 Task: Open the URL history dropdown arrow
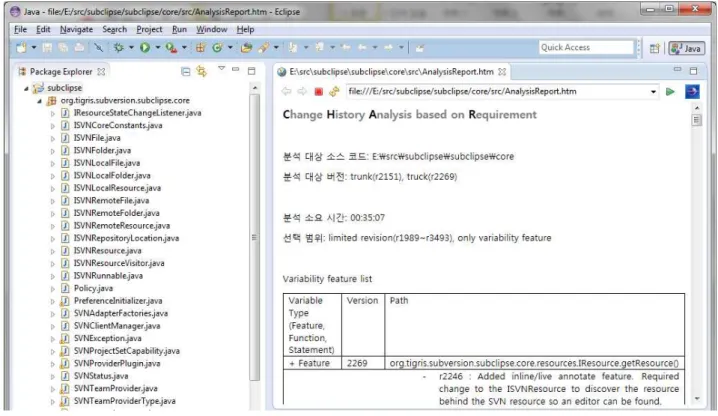coord(653,92)
